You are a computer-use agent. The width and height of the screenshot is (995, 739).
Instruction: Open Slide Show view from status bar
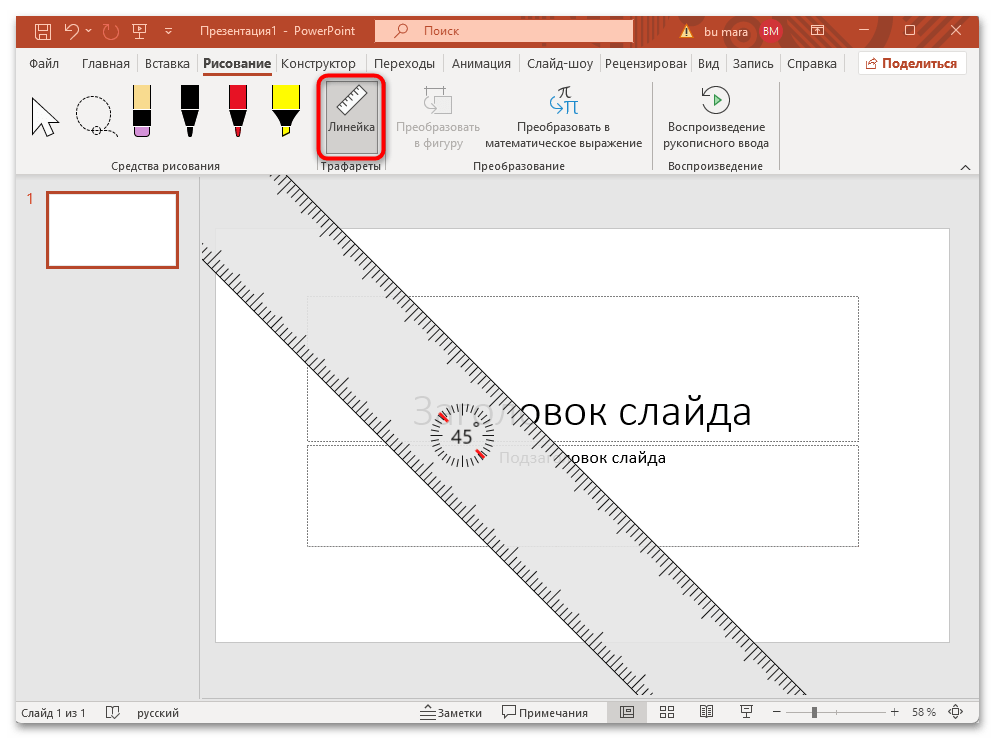[746, 712]
